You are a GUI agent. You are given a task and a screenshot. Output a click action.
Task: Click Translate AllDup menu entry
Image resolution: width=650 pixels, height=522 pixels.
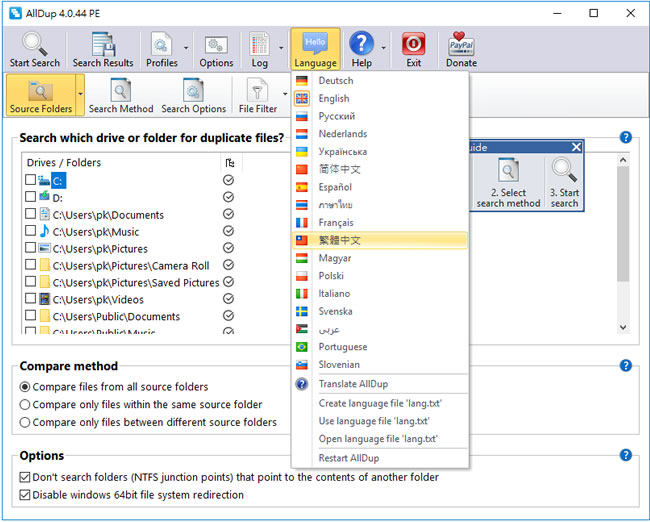click(x=380, y=384)
